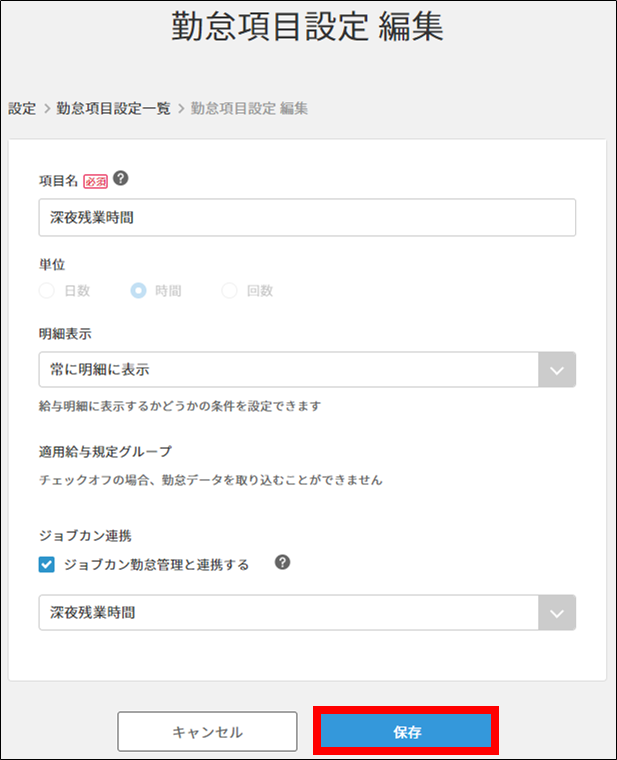Click the help icon next to 項目名

tap(121, 179)
